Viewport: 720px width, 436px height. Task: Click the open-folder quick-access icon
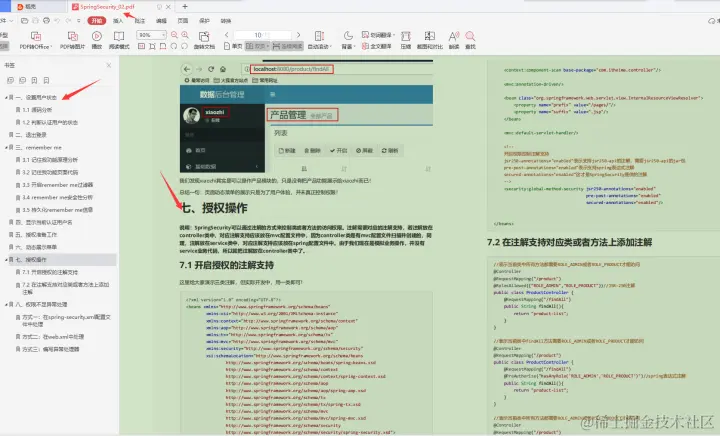click(x=25, y=21)
